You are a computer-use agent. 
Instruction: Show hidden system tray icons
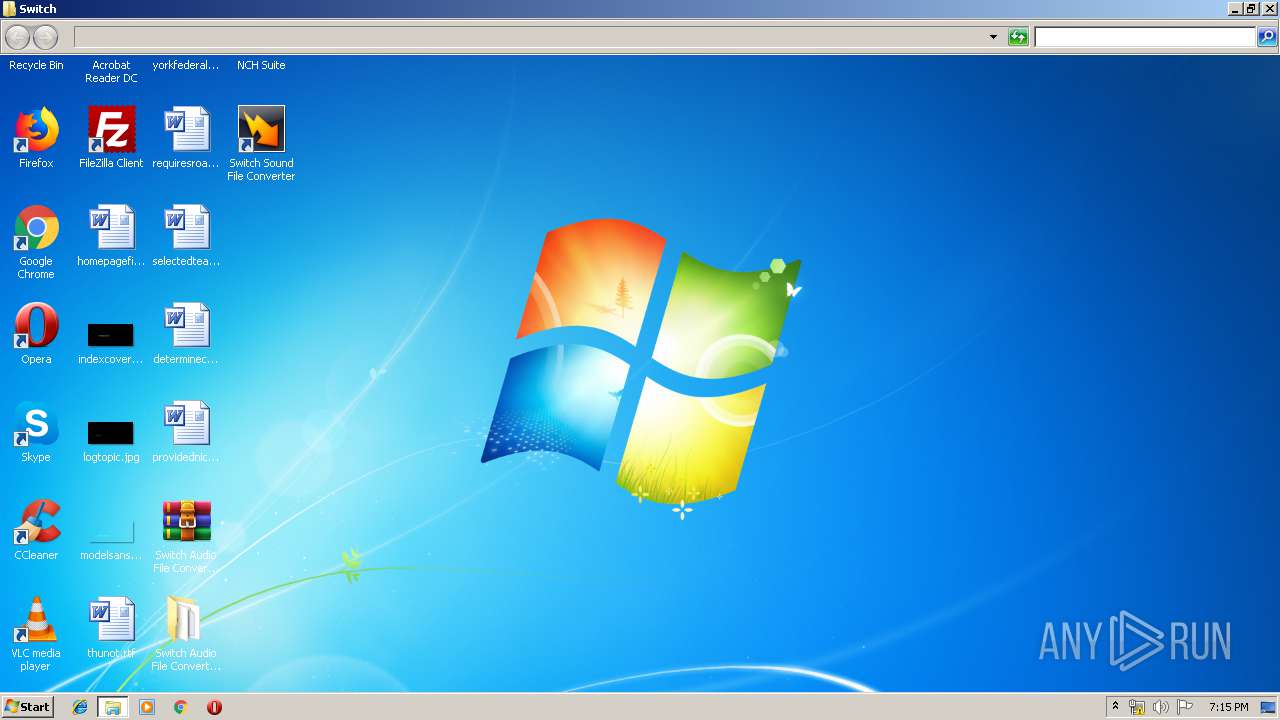pos(1115,707)
